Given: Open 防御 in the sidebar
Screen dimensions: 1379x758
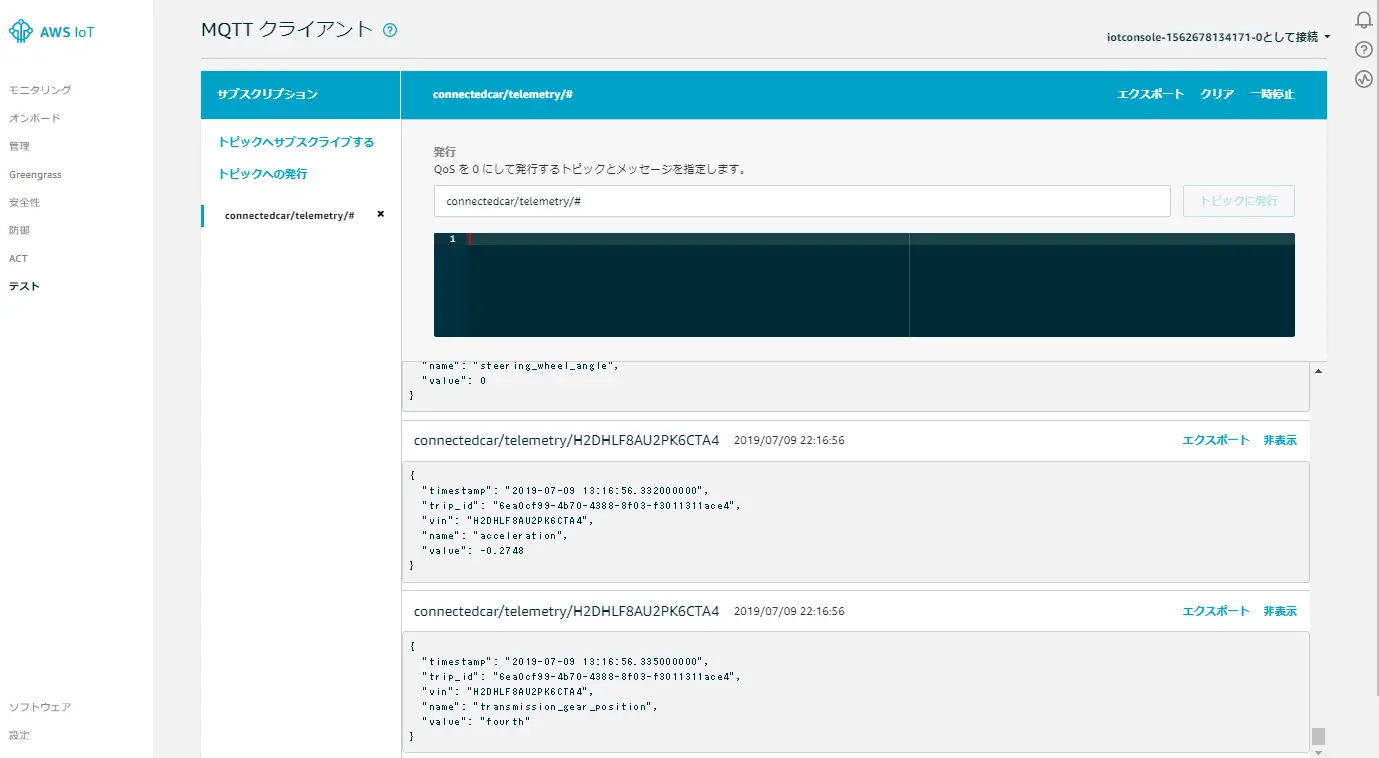Looking at the screenshot, I should 19,230.
